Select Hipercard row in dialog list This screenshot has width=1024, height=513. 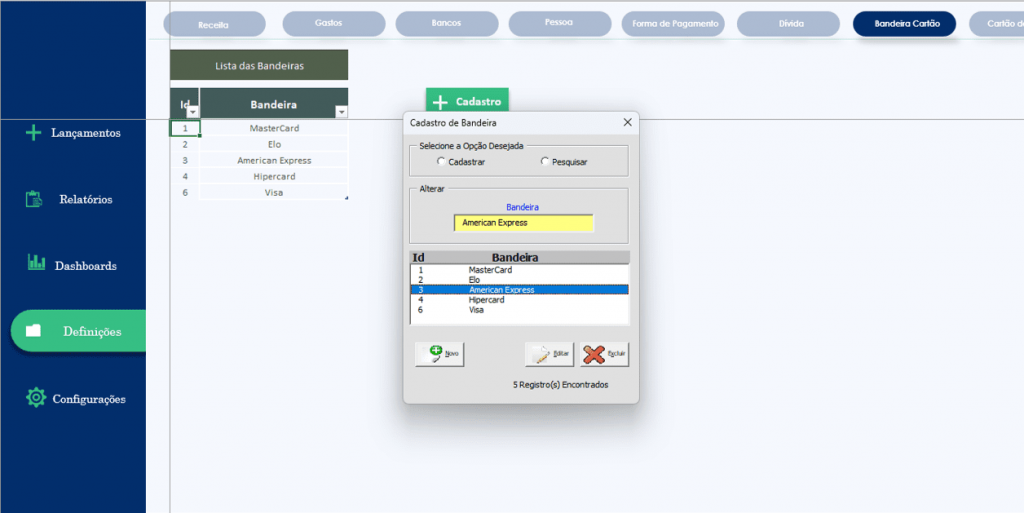pyautogui.click(x=519, y=300)
